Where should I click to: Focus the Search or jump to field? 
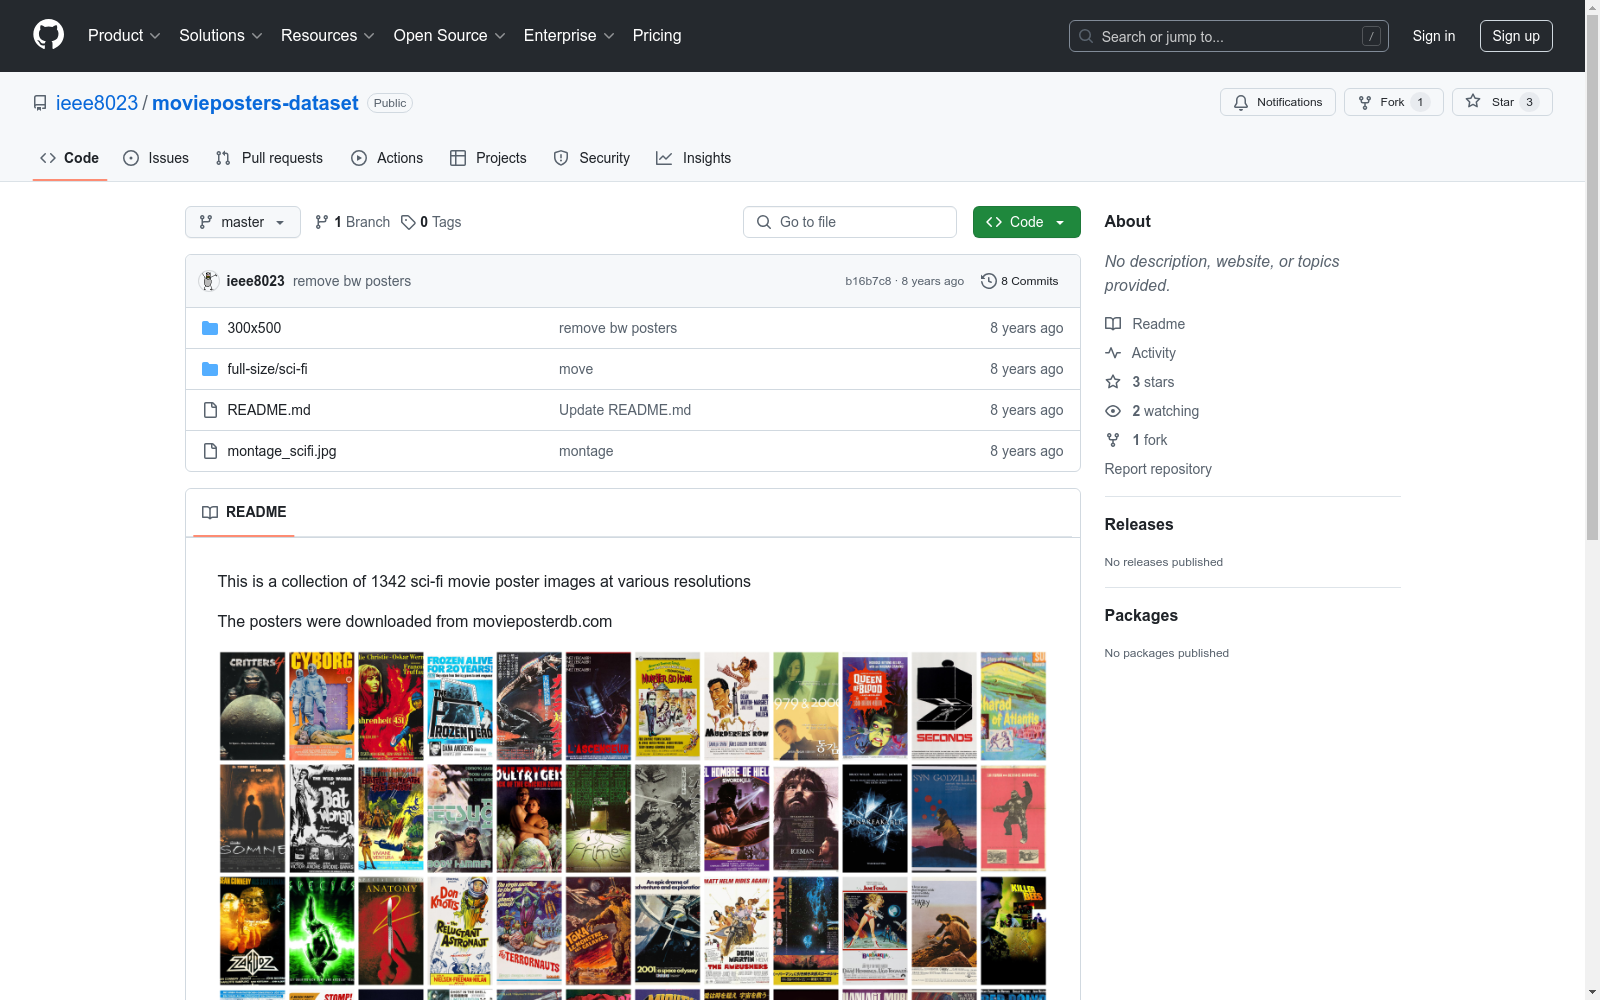tap(1229, 36)
